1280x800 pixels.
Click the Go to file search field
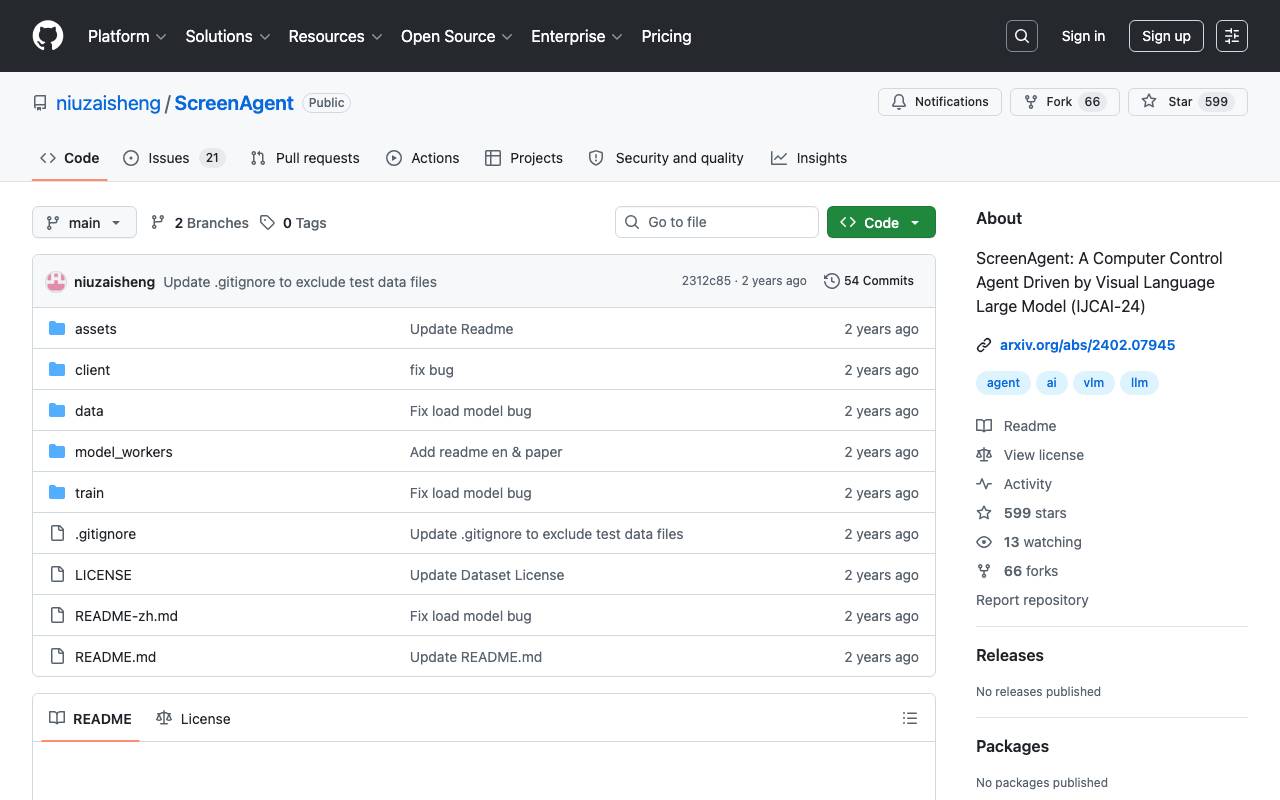coord(717,222)
